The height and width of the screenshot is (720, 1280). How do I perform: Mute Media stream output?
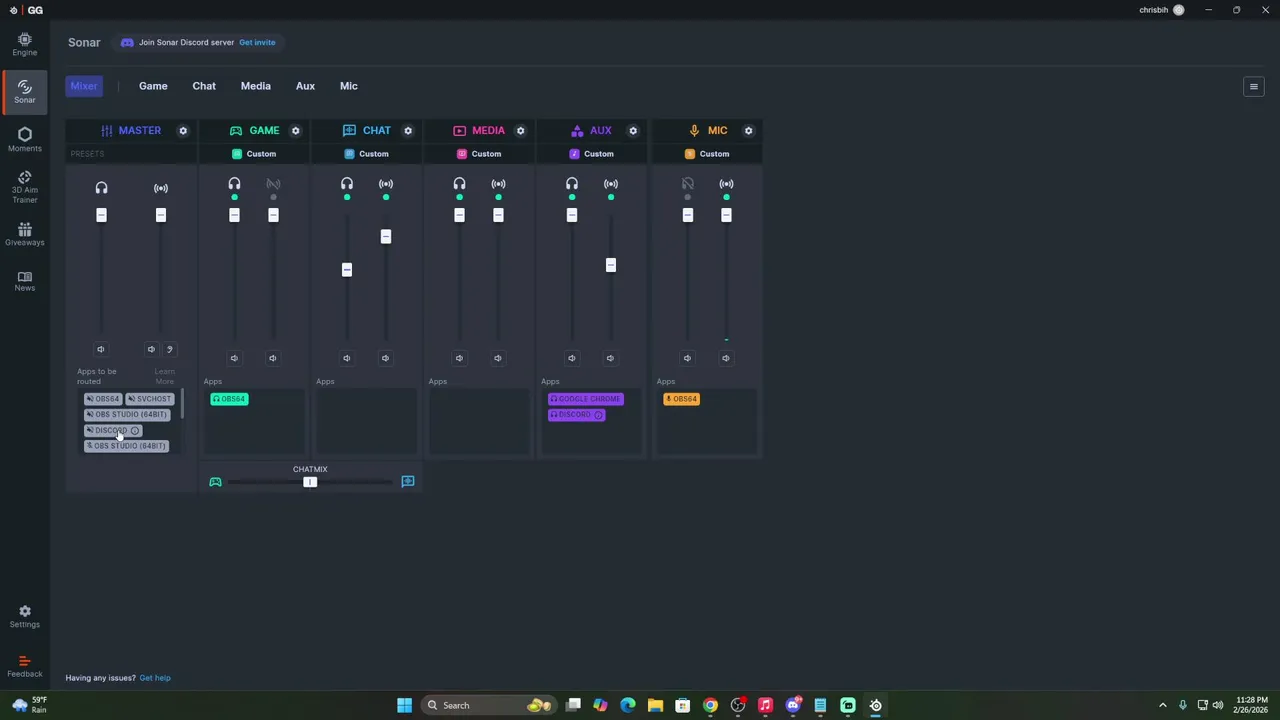tap(497, 358)
